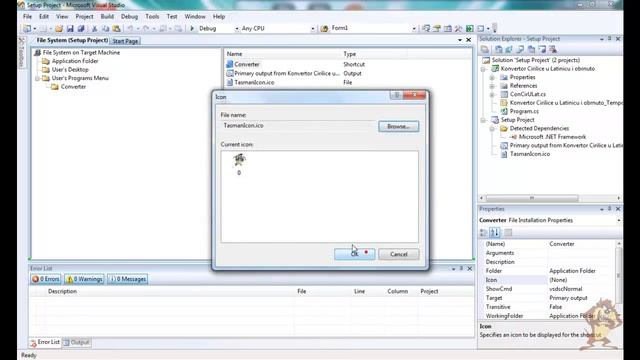Expand the References node in Solution Explorer
This screenshot has height=360, width=640.
point(492,86)
